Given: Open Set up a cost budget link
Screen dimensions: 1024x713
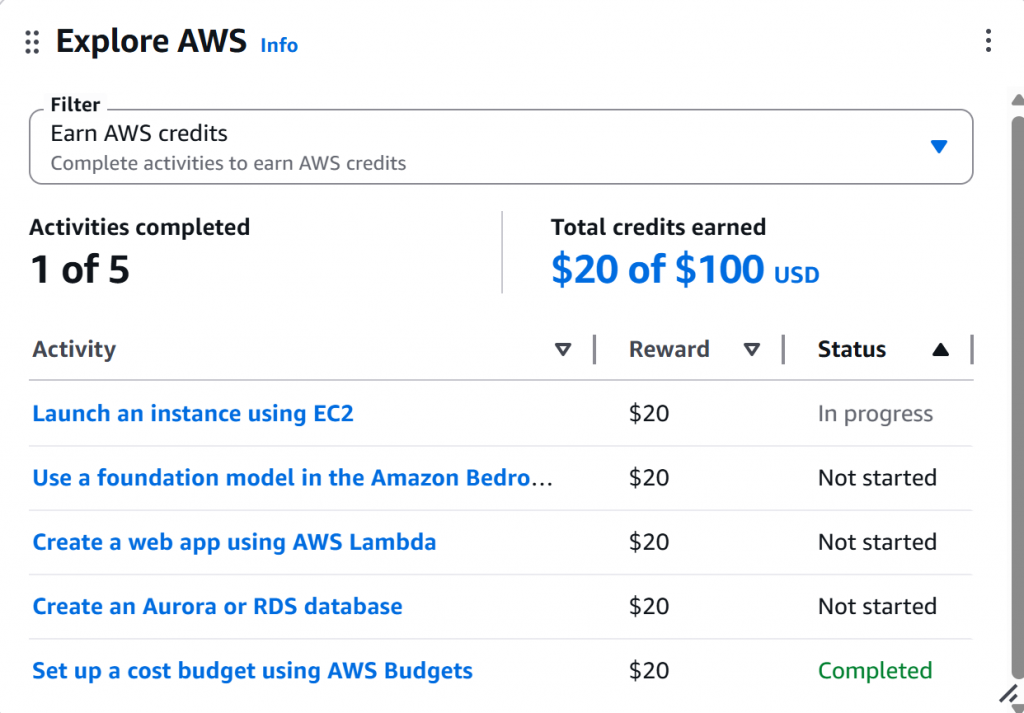Looking at the screenshot, I should point(252,670).
